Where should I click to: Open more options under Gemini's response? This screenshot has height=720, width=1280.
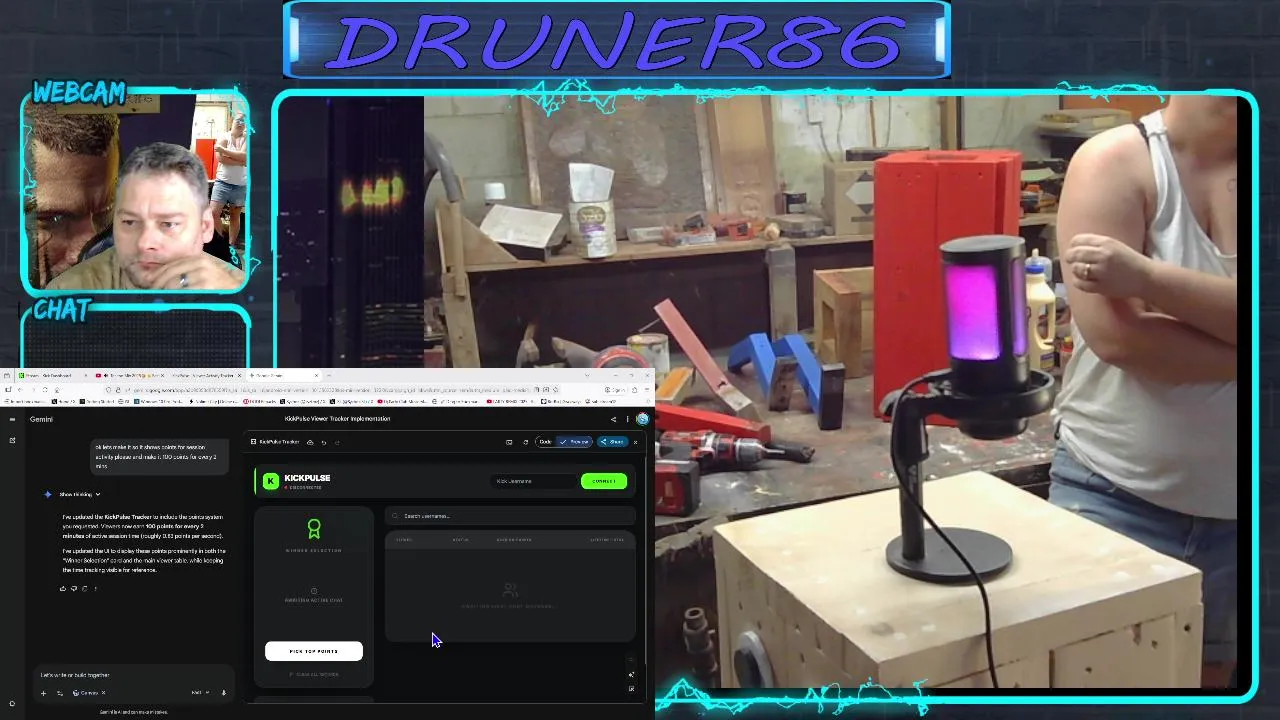(95, 589)
